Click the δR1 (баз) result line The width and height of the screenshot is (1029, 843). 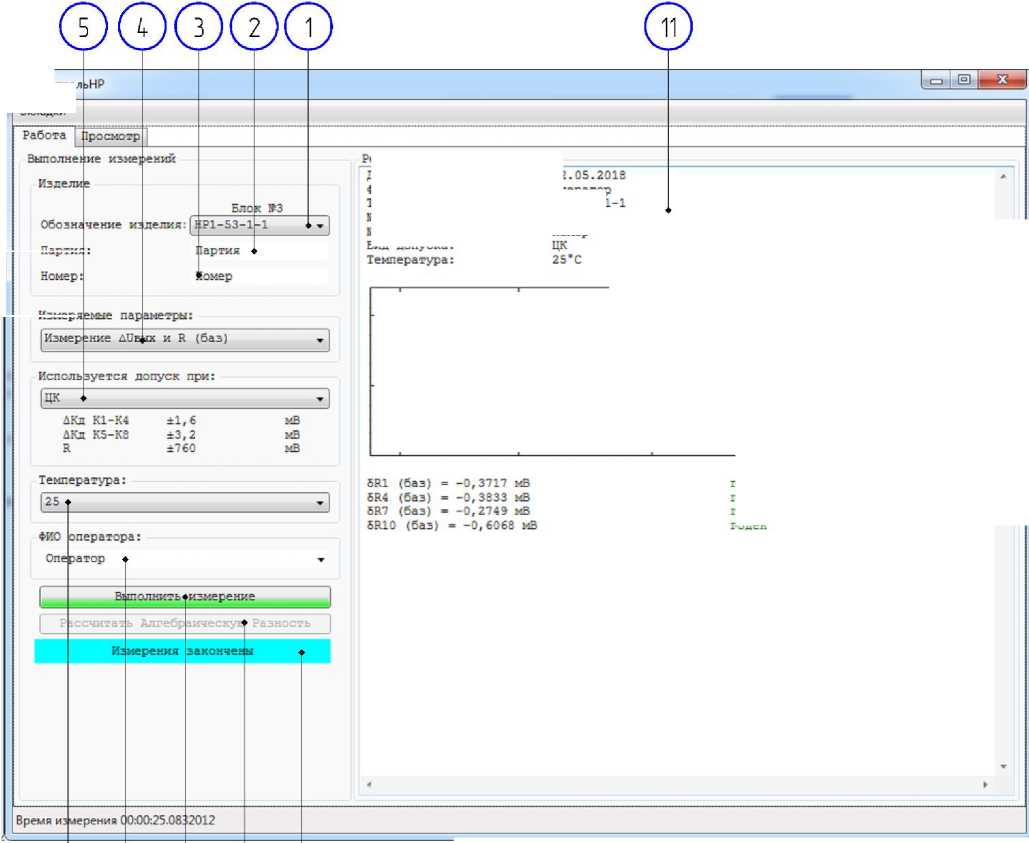[x=451, y=483]
